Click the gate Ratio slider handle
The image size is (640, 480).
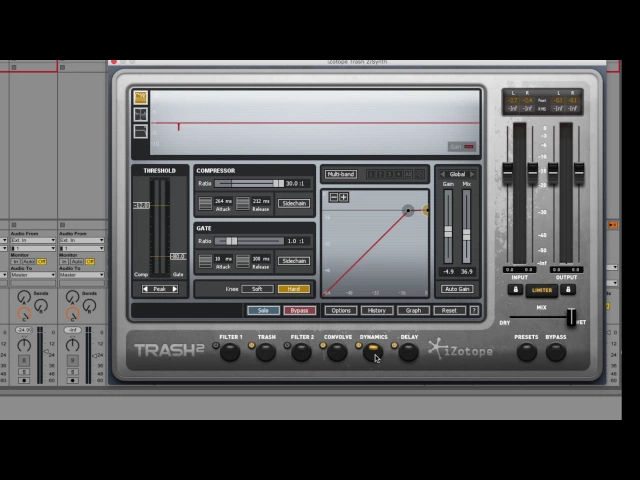231,241
